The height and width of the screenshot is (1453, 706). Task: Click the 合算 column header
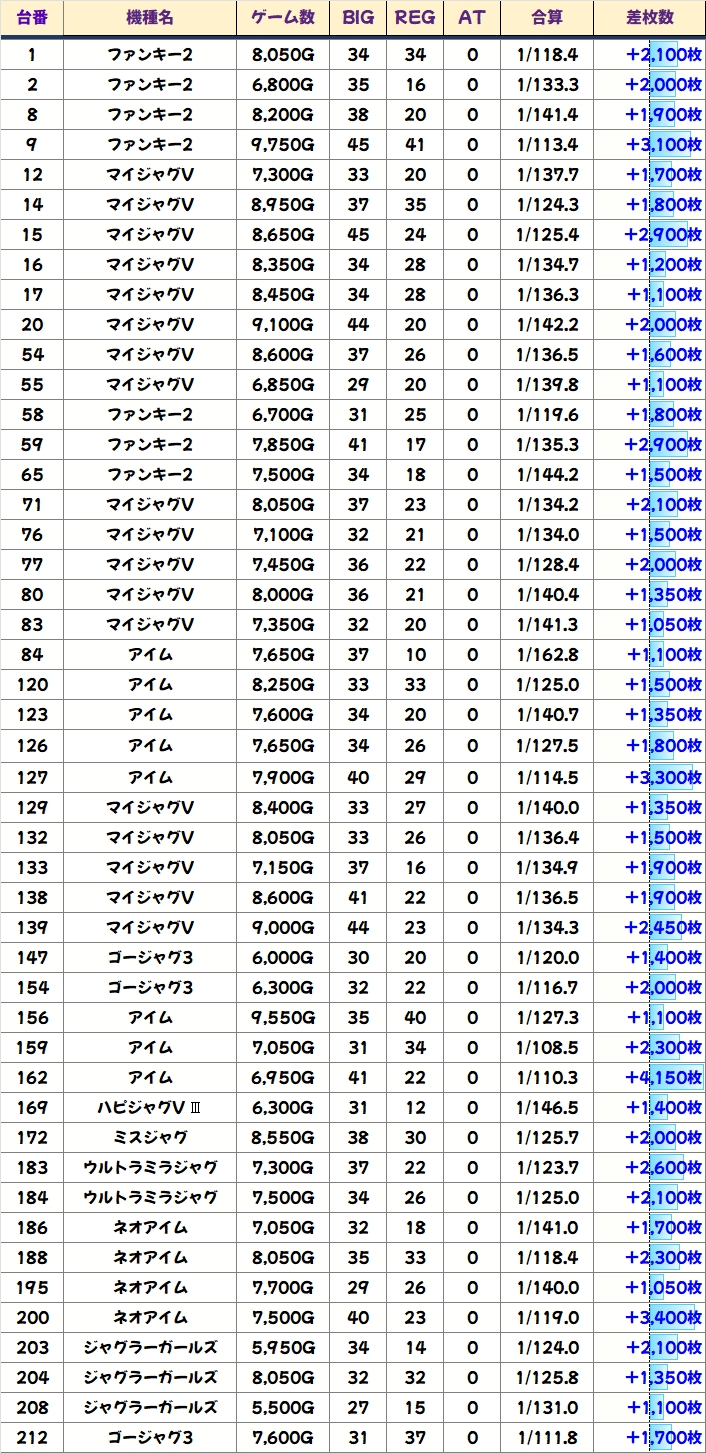(x=547, y=18)
